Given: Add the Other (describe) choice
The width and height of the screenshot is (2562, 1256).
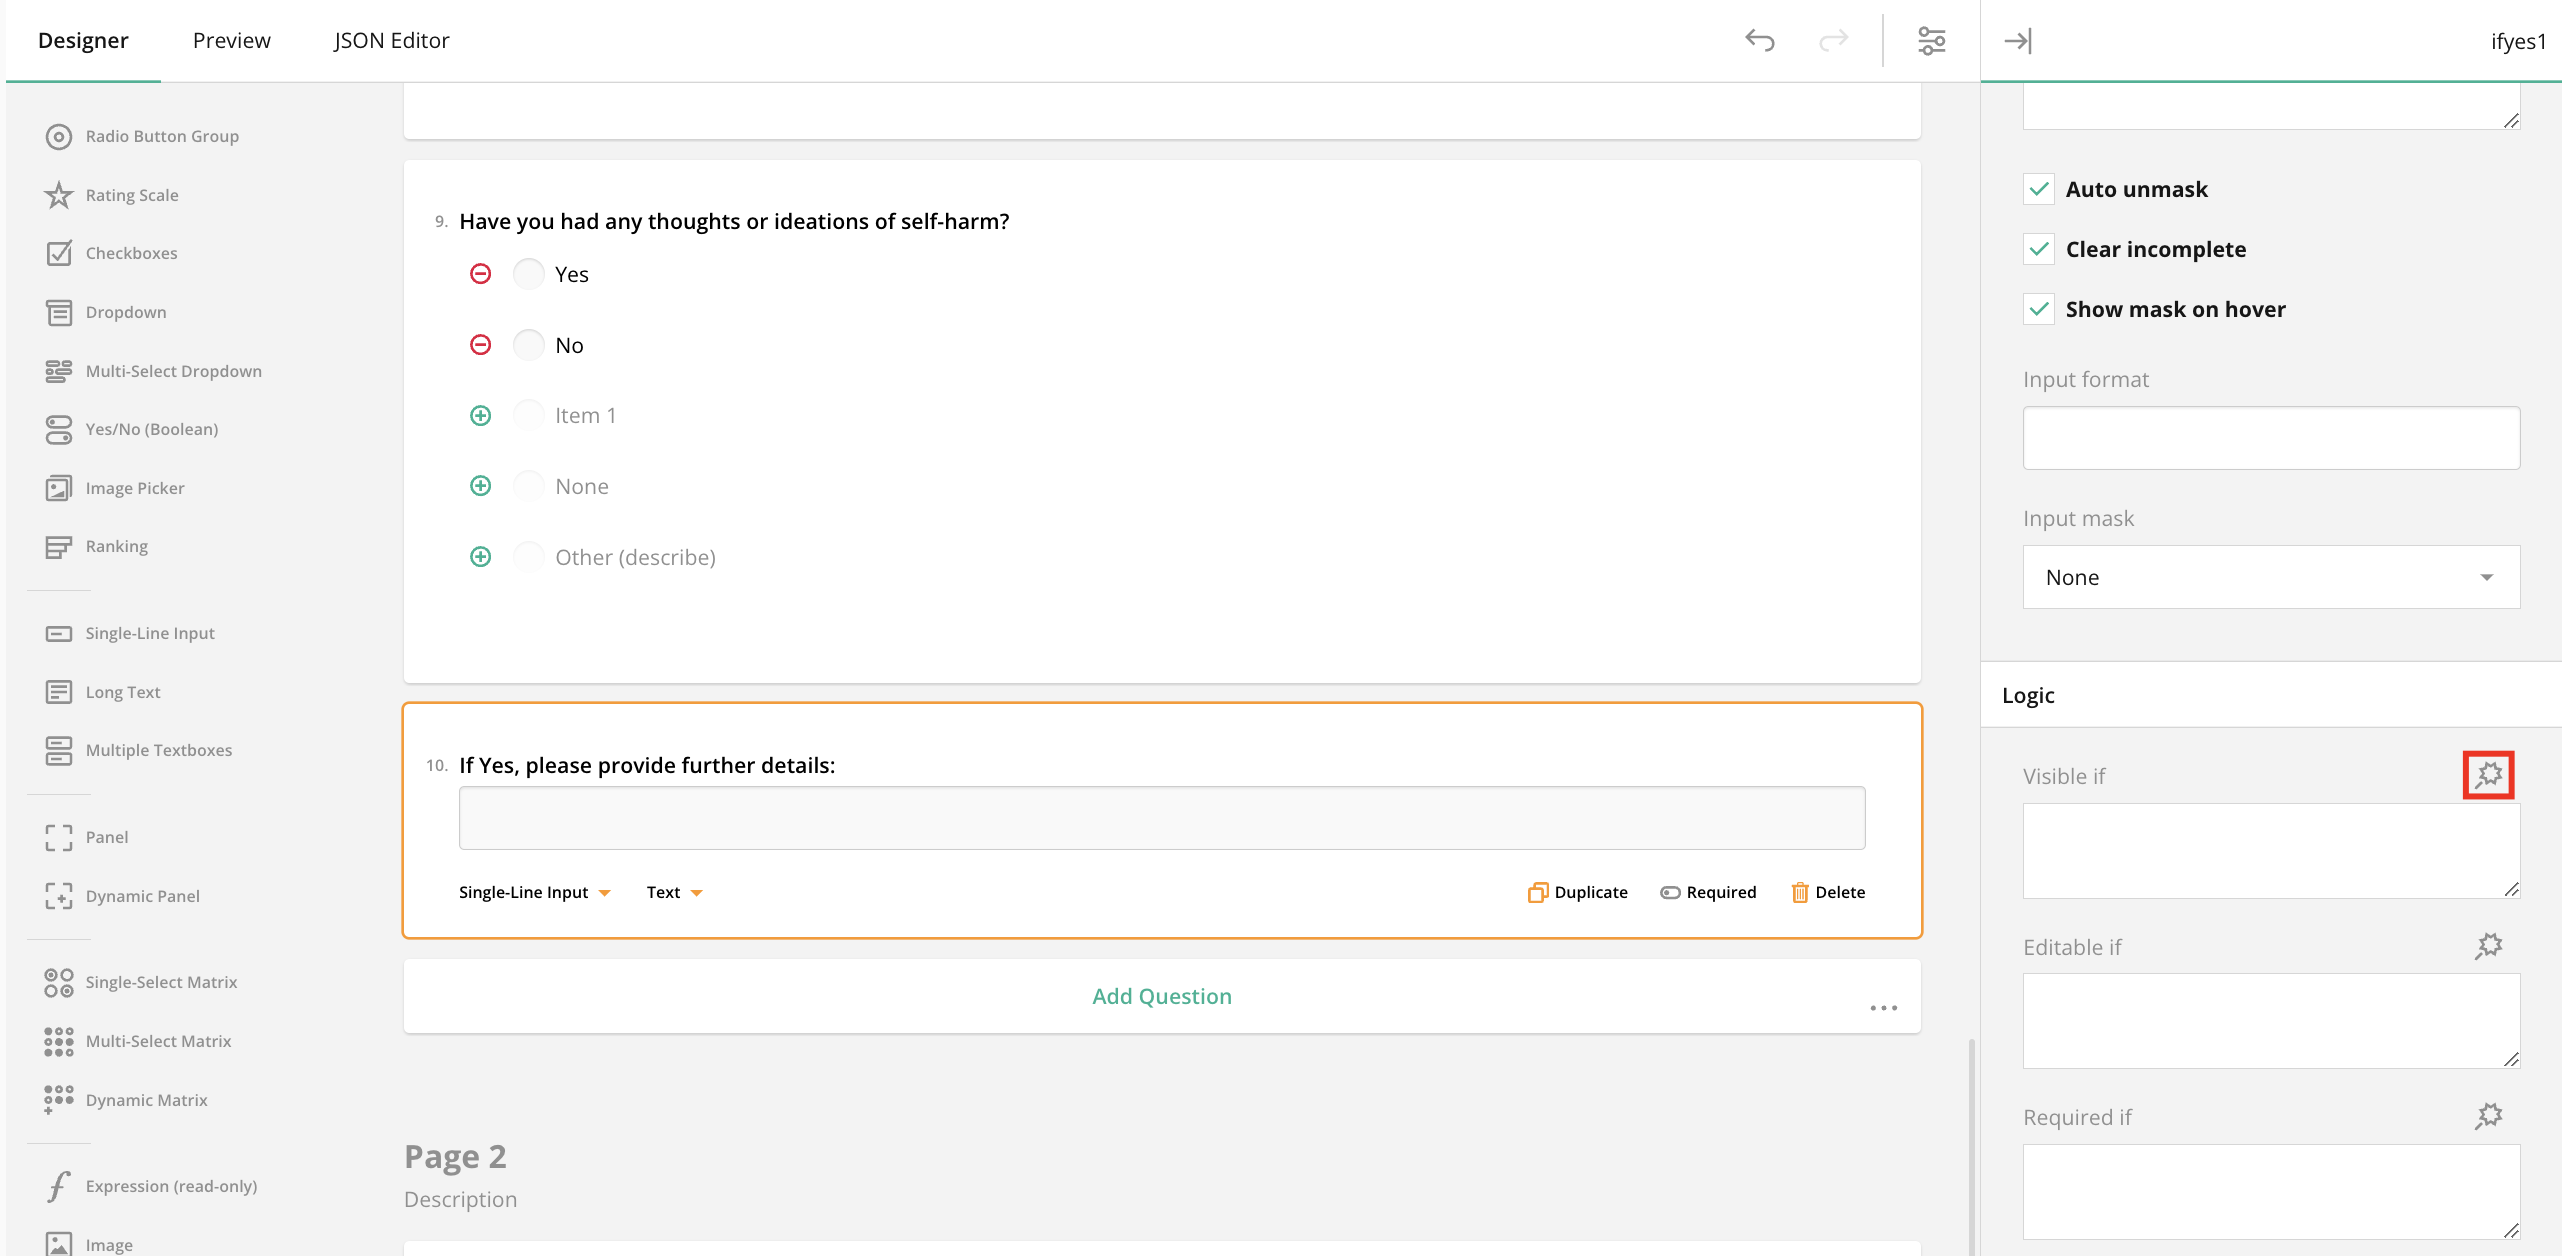Looking at the screenshot, I should [481, 557].
